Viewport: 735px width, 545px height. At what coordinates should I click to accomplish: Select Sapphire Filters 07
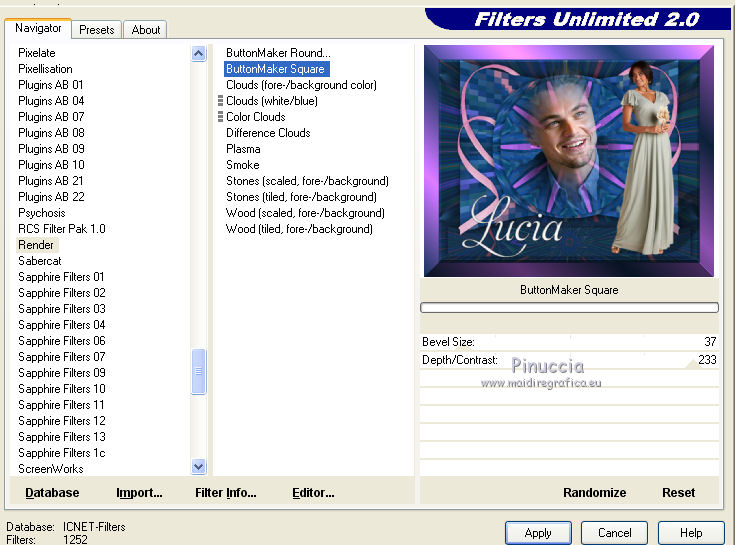62,357
